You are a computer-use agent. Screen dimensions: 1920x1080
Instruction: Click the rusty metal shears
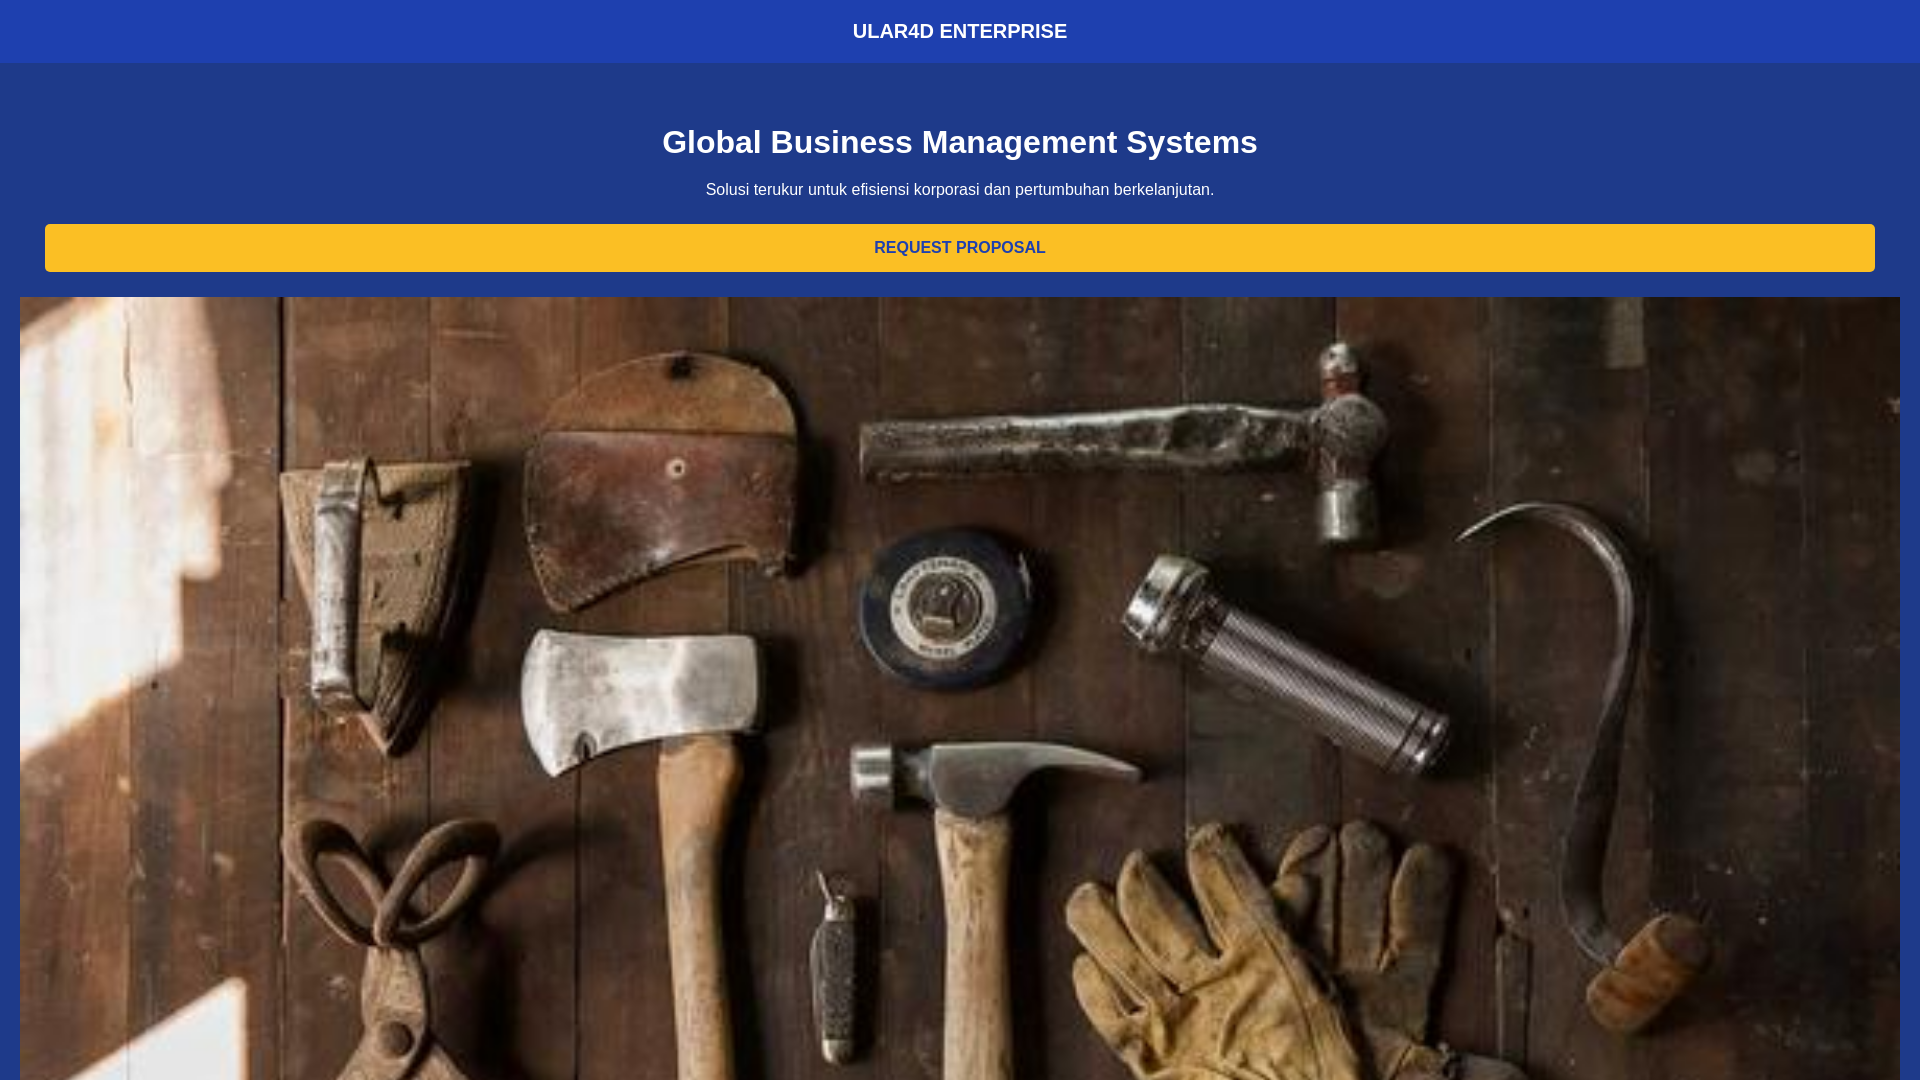pos(390,960)
